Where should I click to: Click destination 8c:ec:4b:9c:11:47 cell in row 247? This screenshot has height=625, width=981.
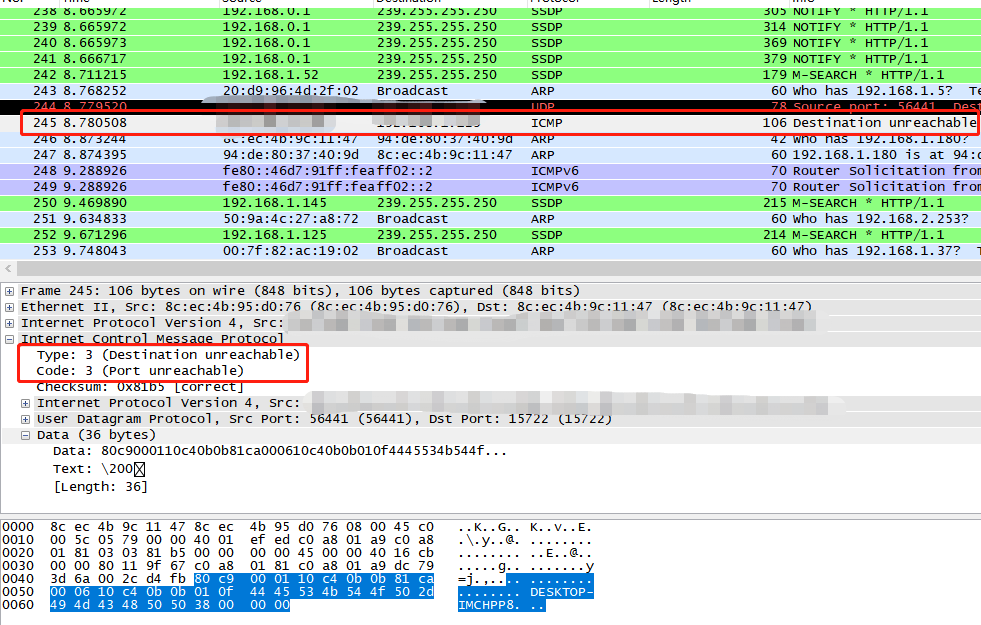pos(444,155)
